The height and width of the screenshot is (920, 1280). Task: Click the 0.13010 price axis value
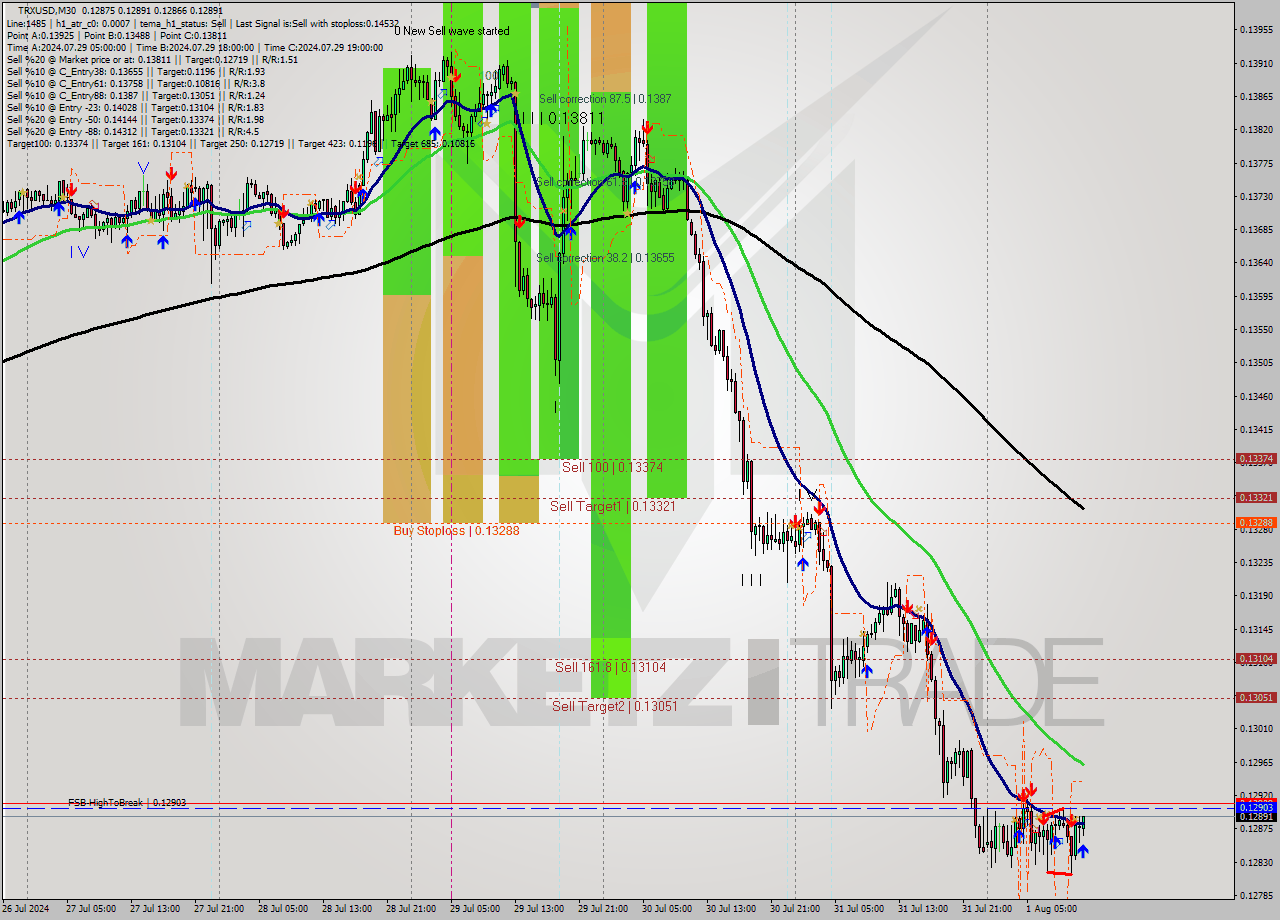pyautogui.click(x=1256, y=729)
